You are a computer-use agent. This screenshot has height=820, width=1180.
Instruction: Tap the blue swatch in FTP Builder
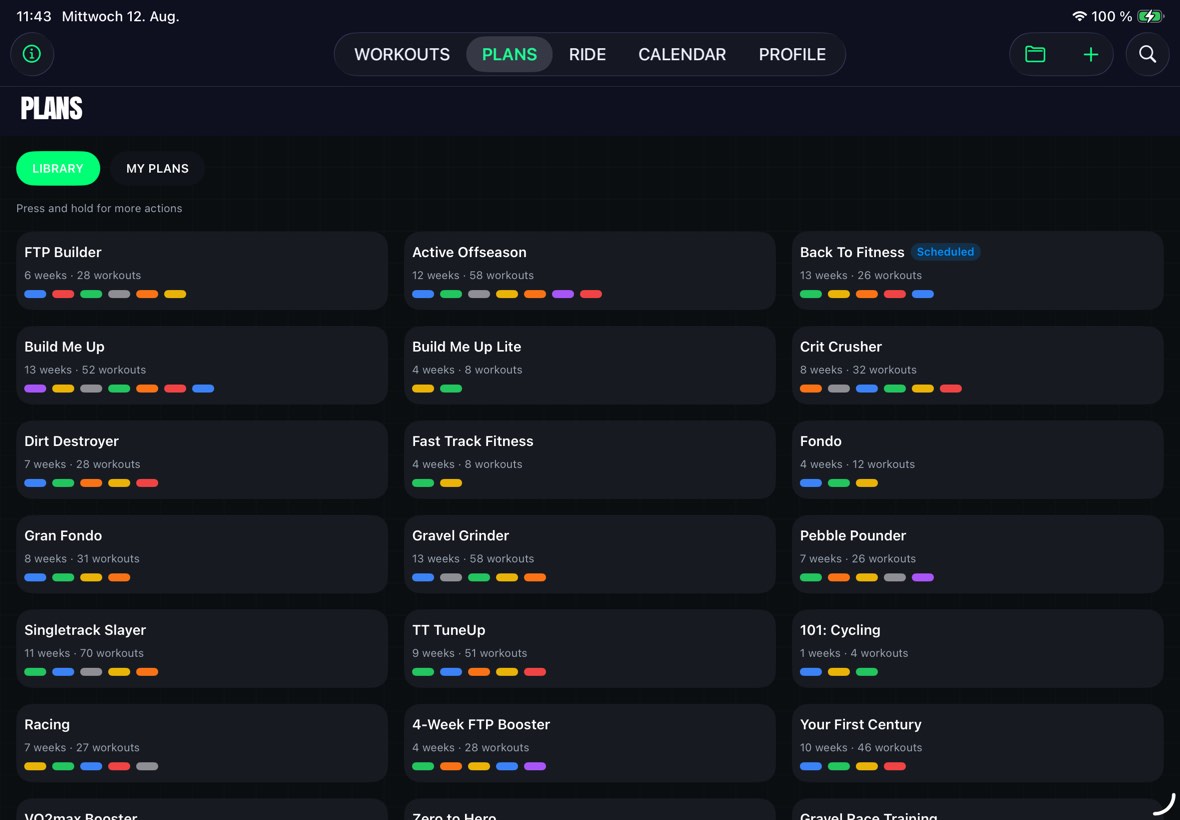(35, 294)
